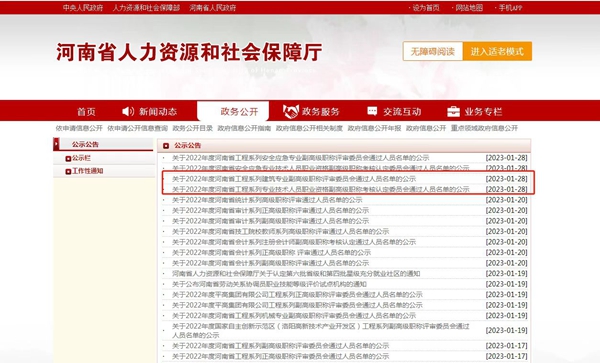Click the 无障碍阅读 button

tap(433, 51)
